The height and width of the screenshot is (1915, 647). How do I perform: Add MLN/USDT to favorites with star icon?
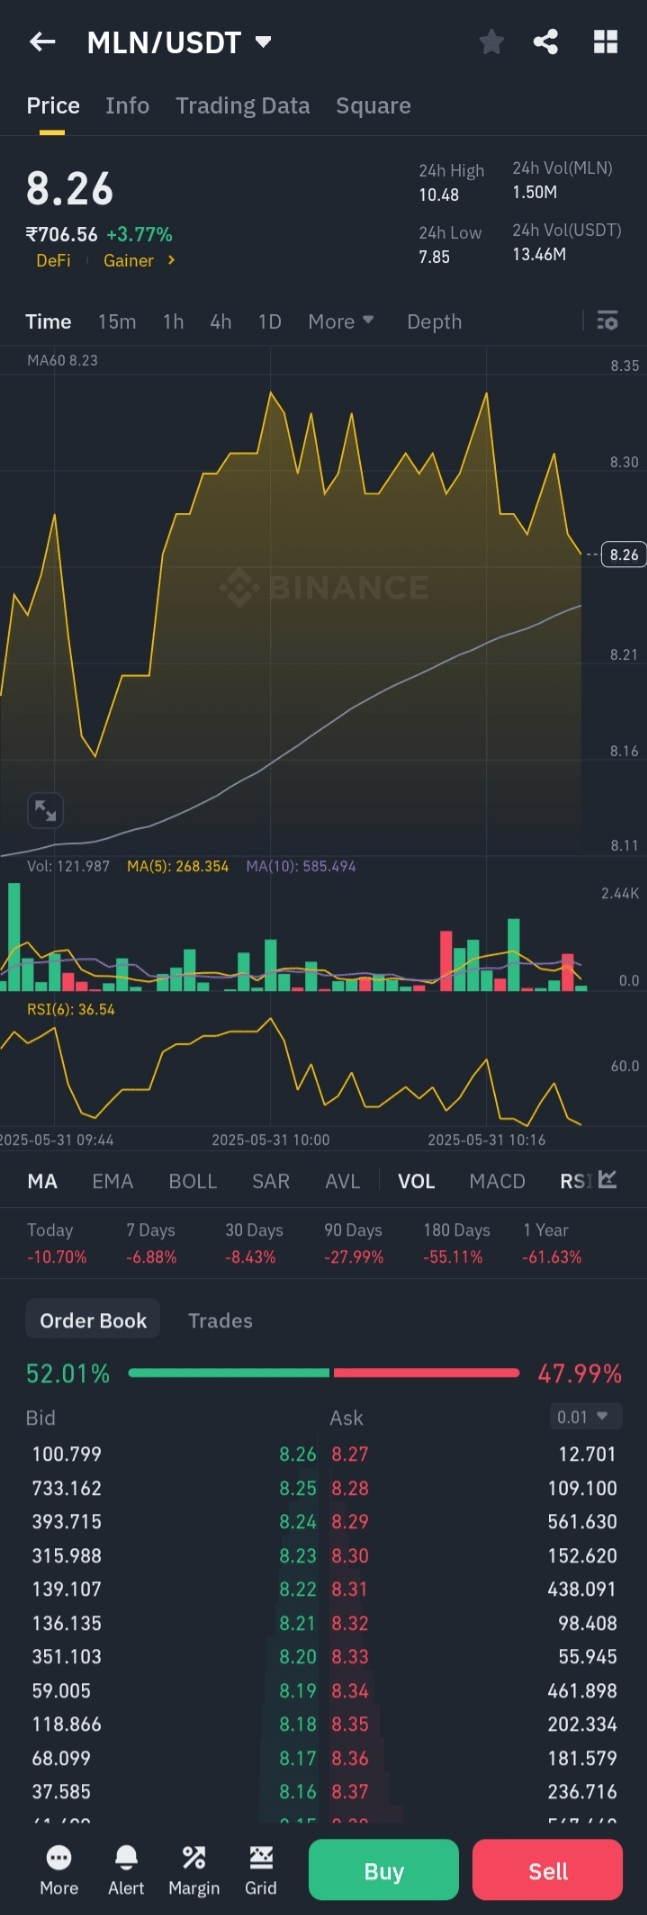[491, 42]
